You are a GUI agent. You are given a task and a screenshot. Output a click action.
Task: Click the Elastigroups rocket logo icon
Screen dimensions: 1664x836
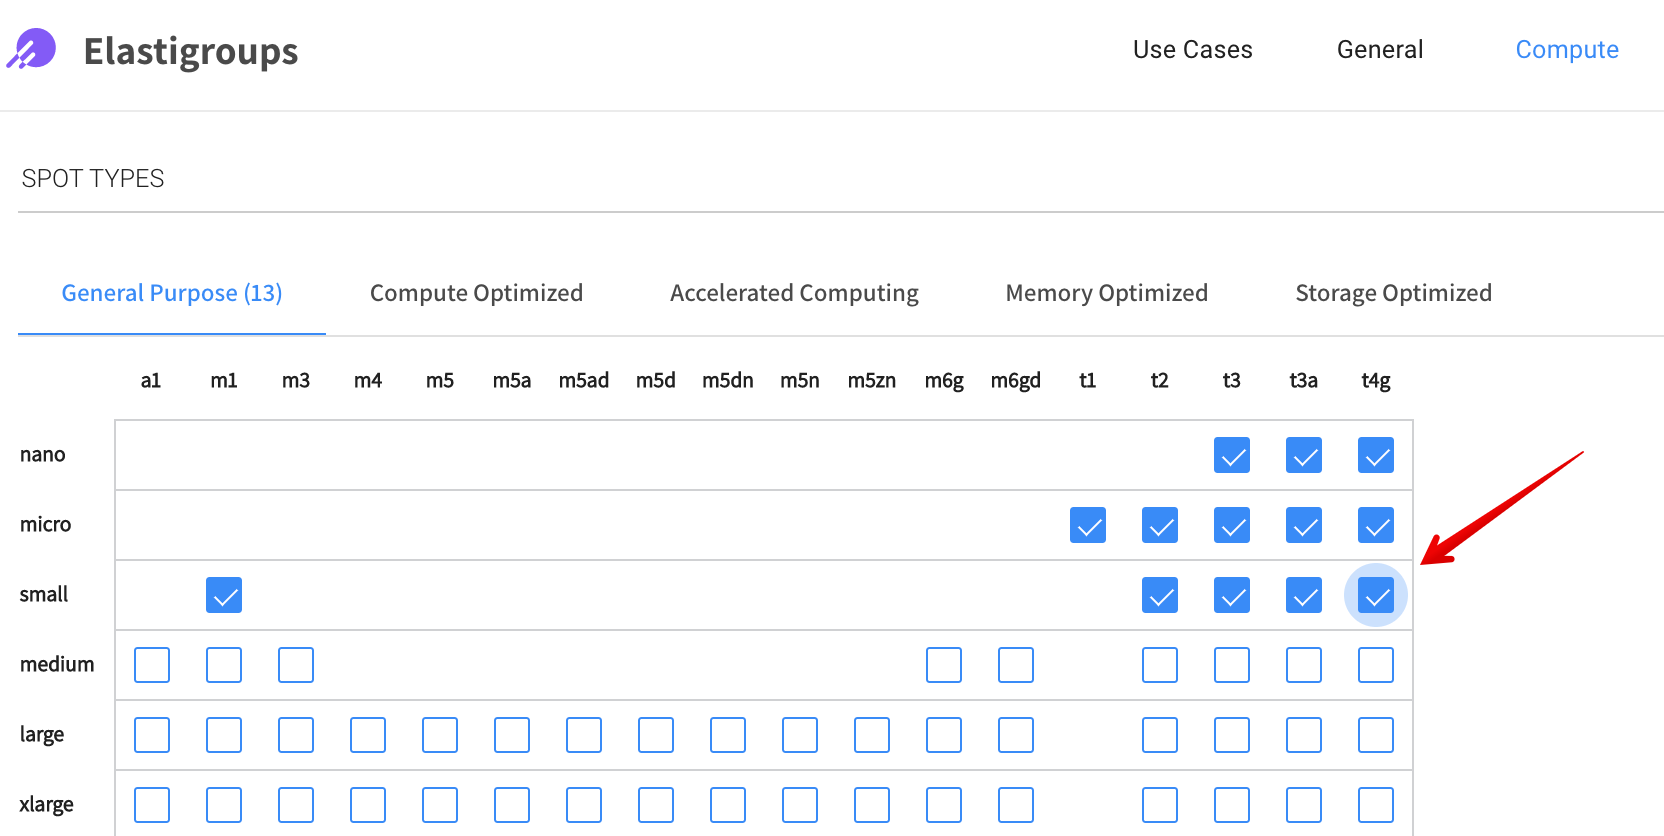(x=32, y=49)
